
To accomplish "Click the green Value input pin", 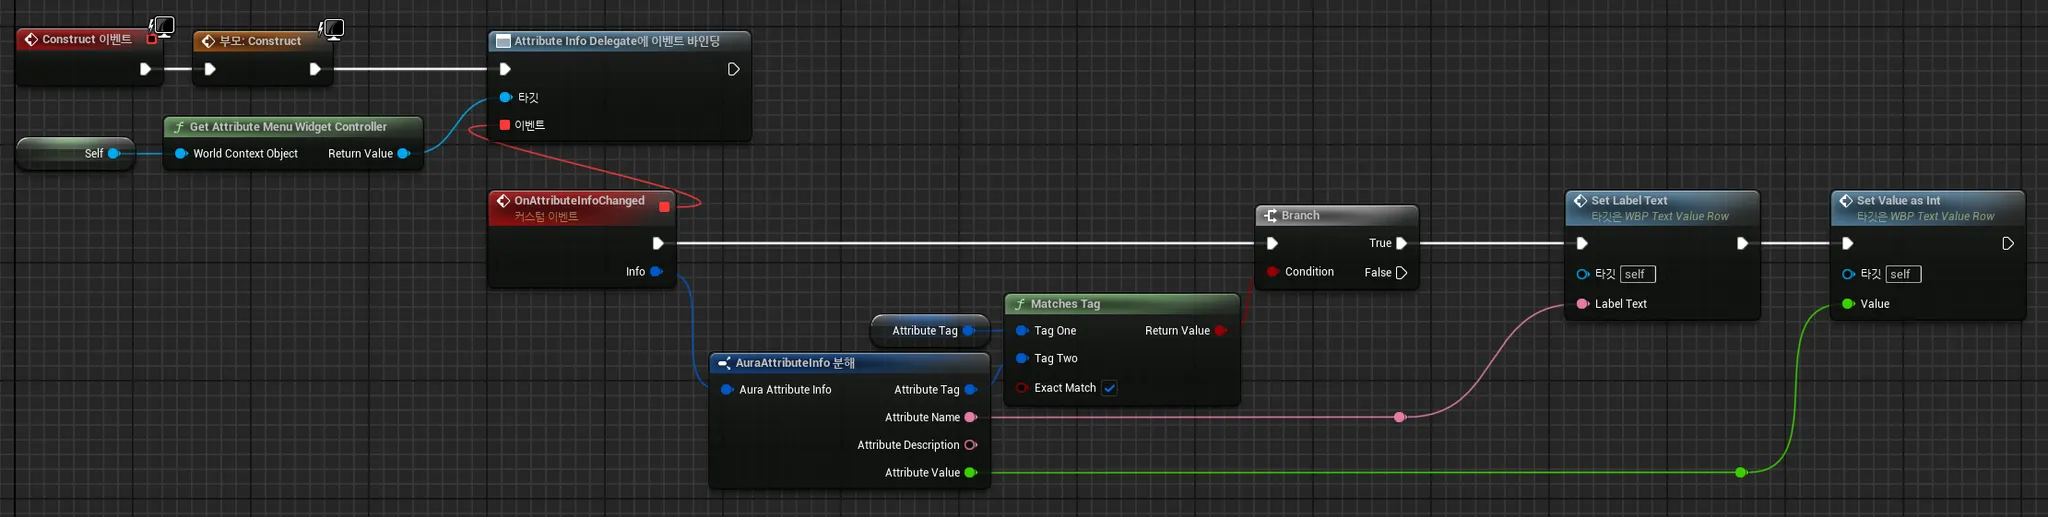I will (1848, 304).
